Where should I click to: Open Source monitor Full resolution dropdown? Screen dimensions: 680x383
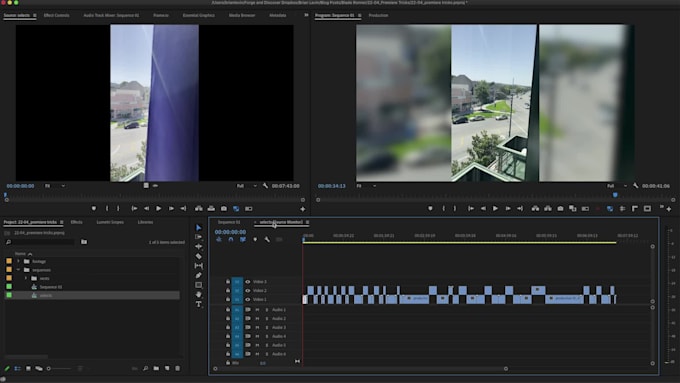click(246, 186)
